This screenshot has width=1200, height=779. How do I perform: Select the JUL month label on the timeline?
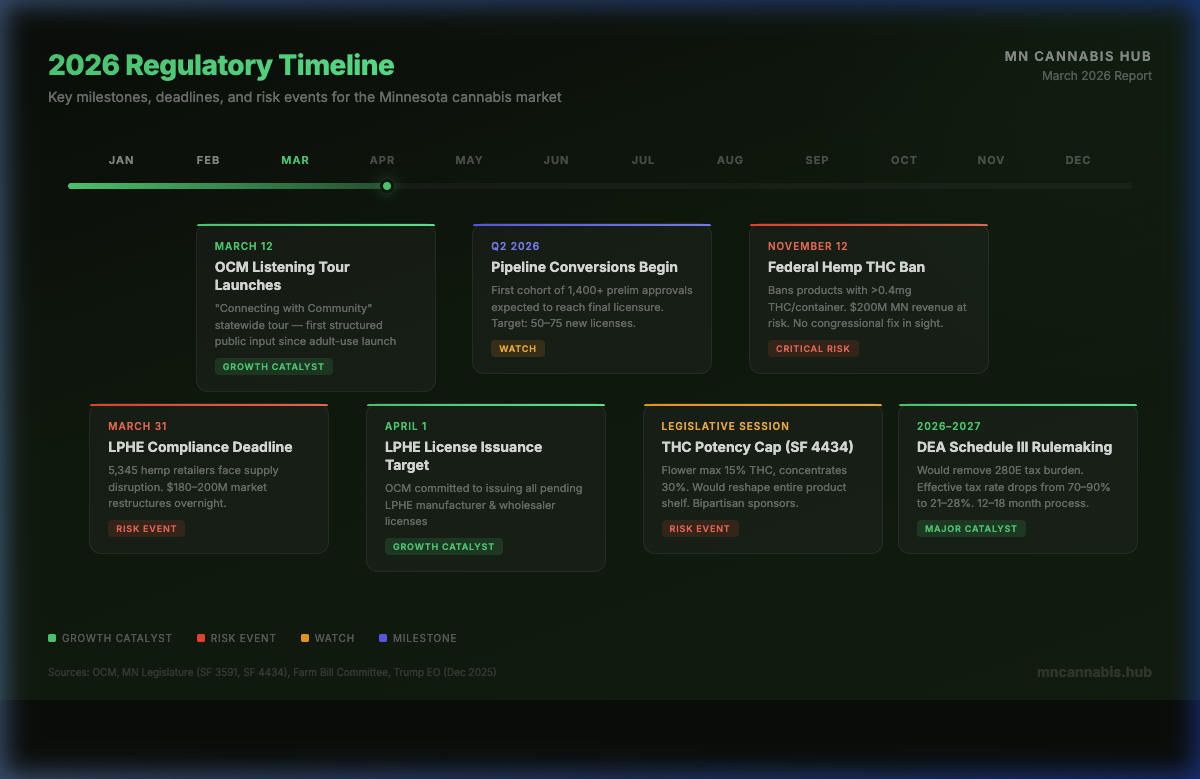[643, 159]
